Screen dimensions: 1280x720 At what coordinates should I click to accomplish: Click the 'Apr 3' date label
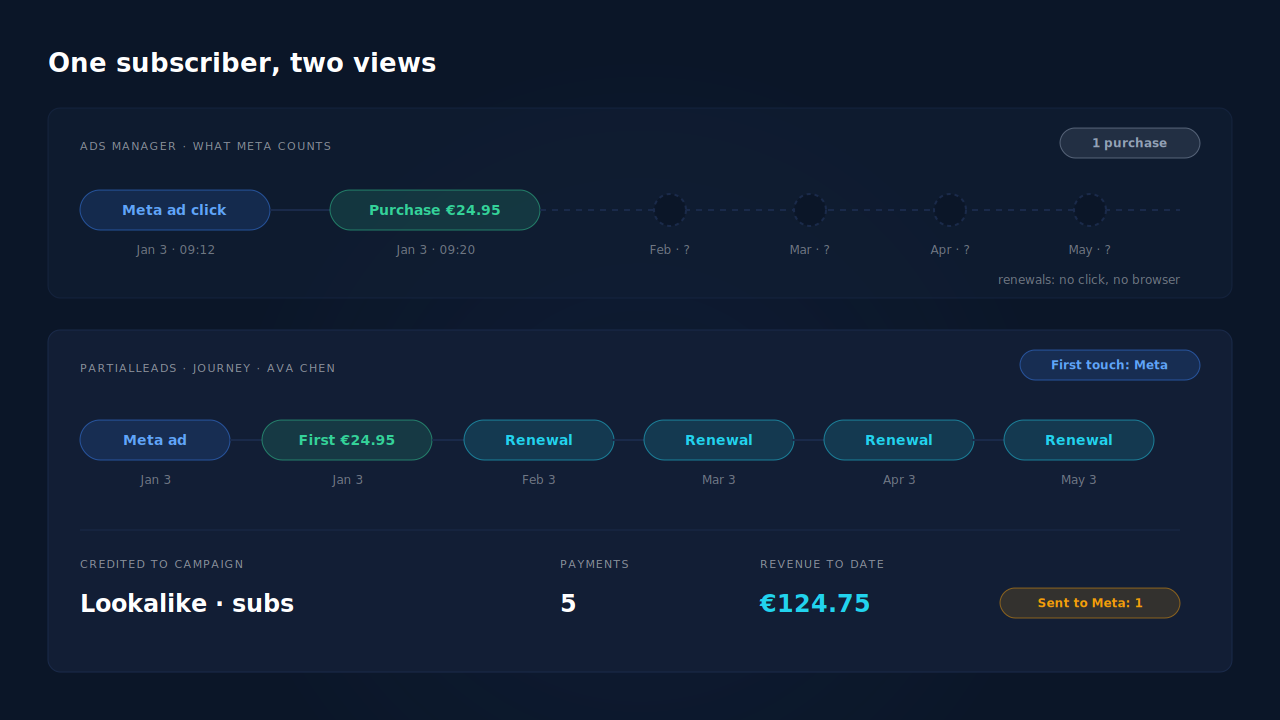[899, 480]
